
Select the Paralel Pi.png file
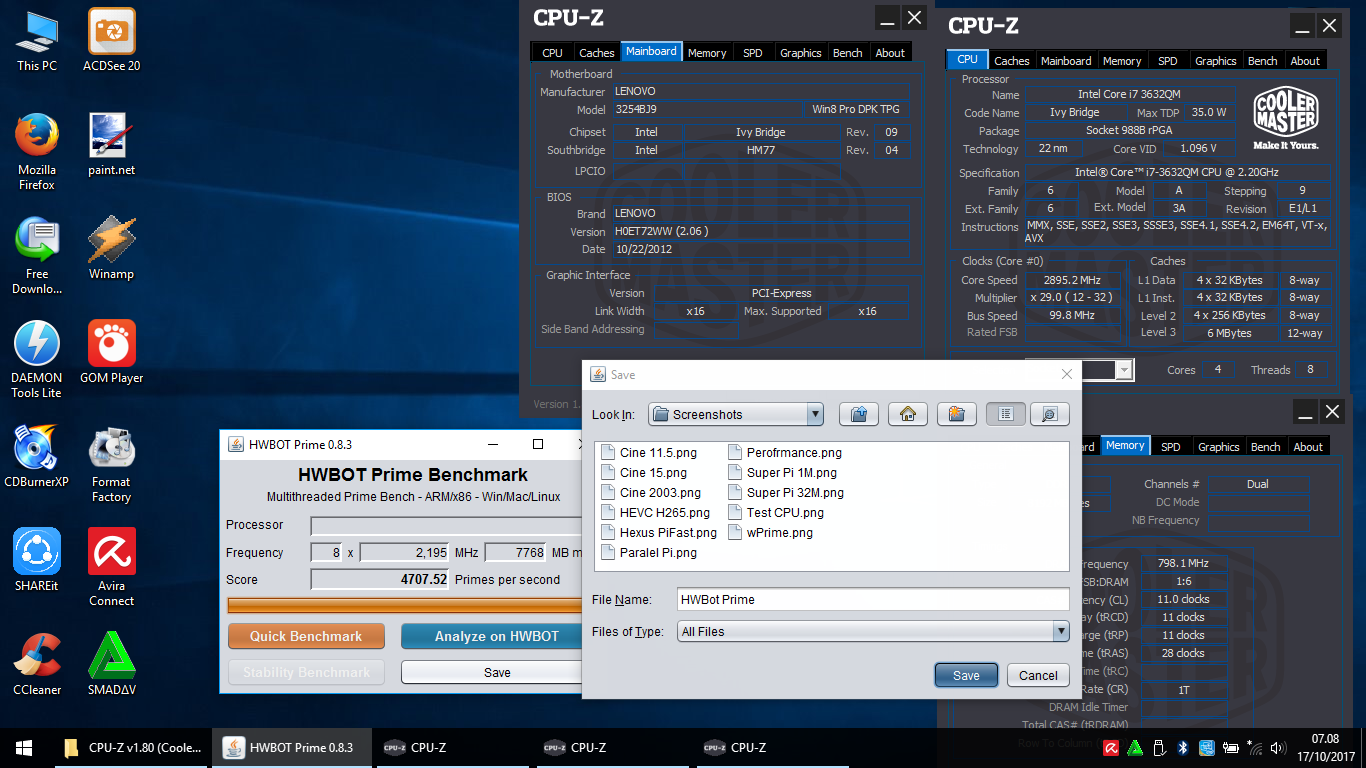coord(650,553)
